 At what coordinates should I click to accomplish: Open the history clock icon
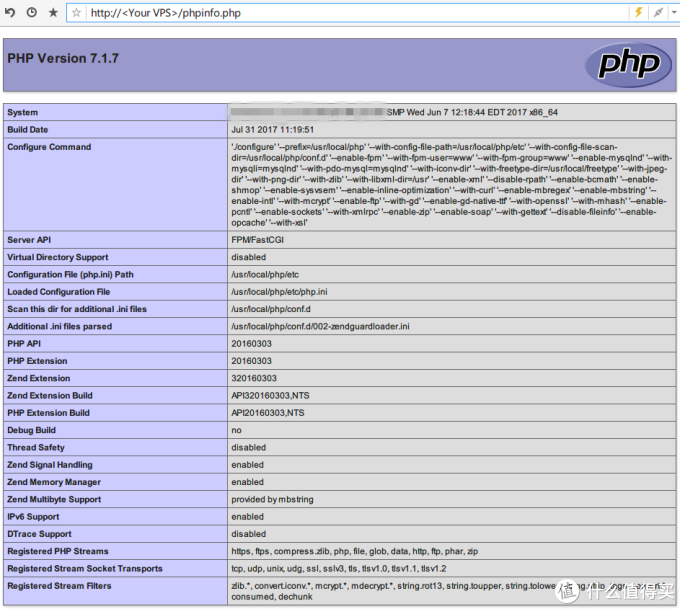[x=32, y=13]
